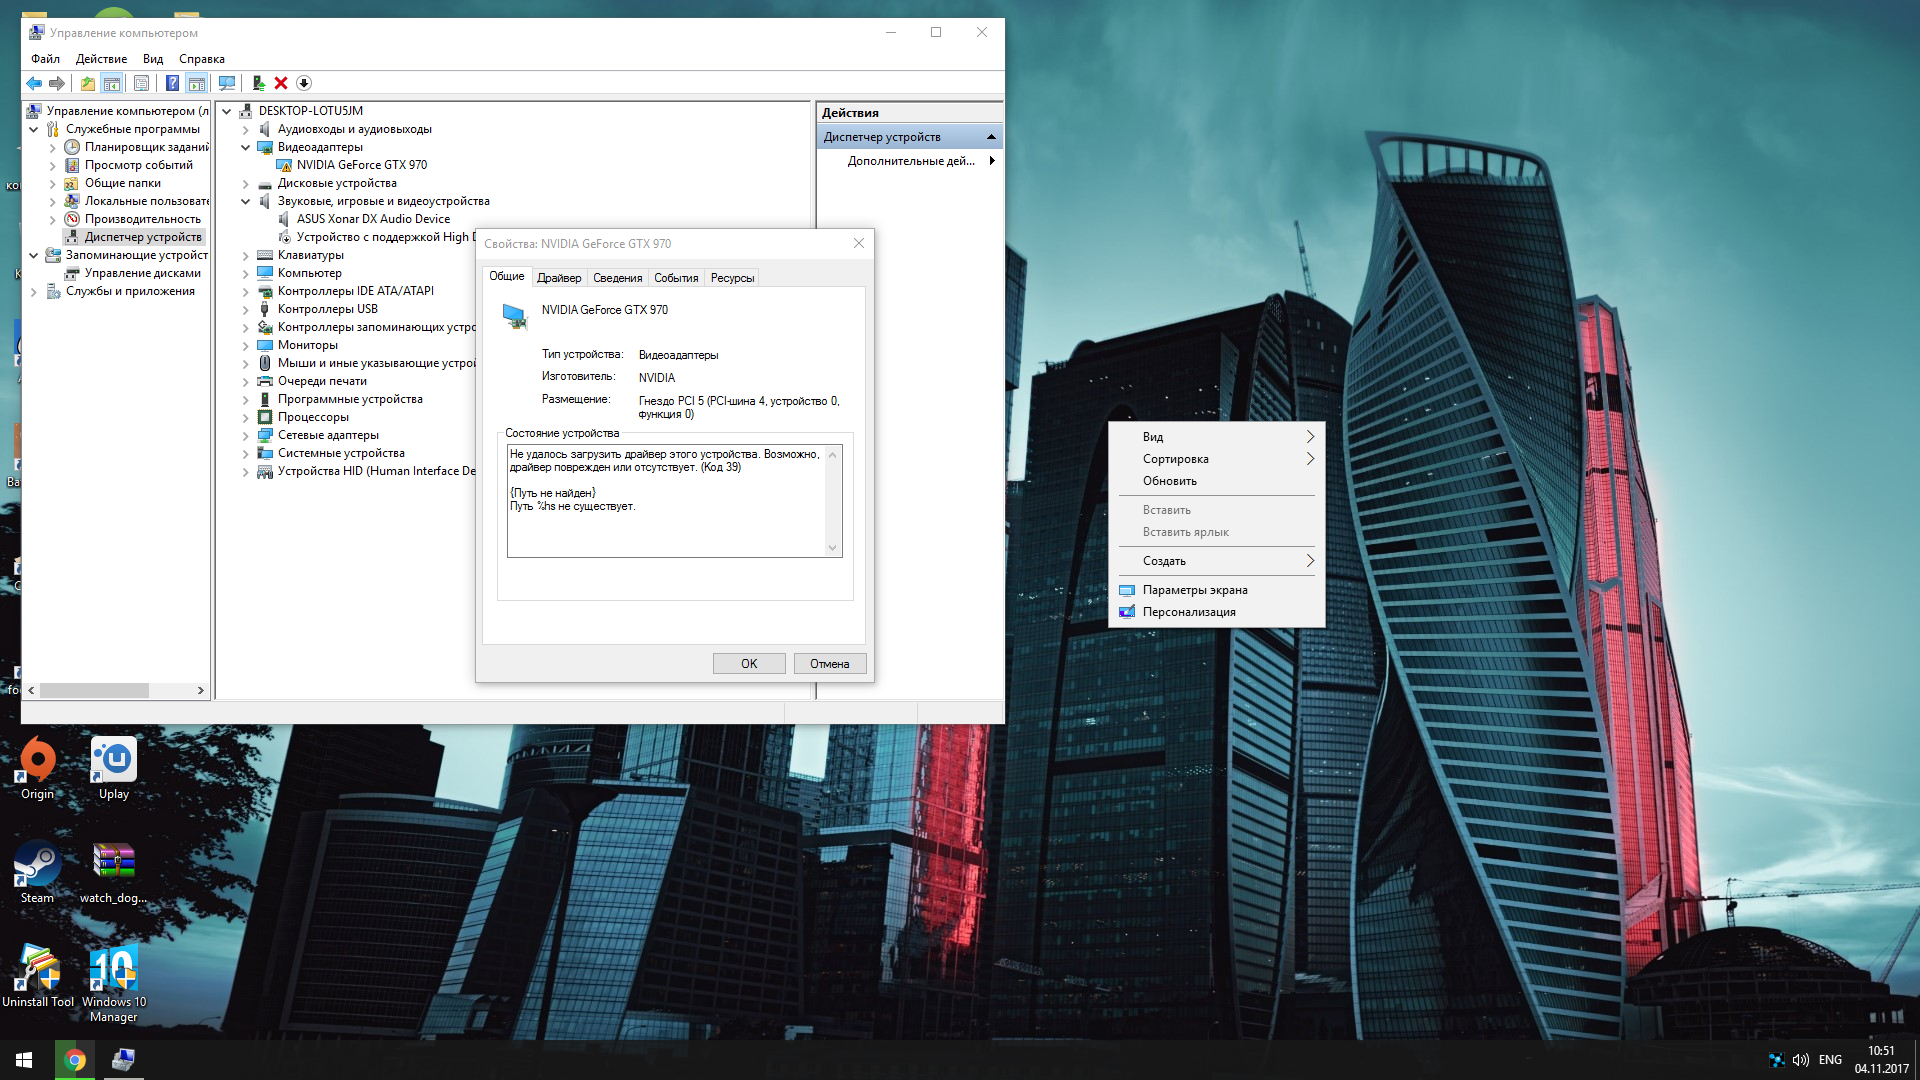
Task: Toggle the console tree pane icon
Action: 112,83
